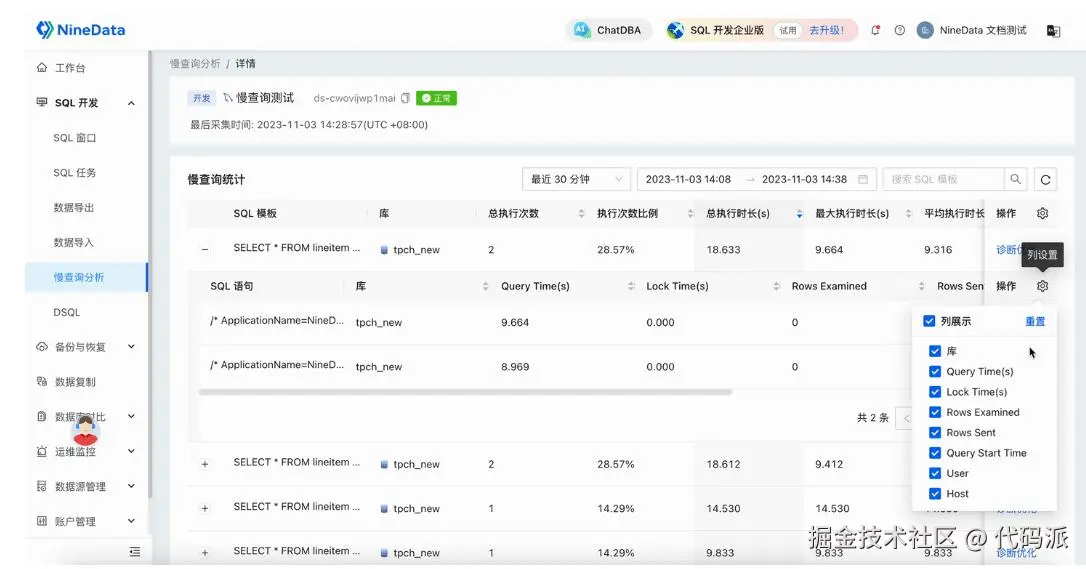Viewport: 1086px width, 569px height.
Task: Click the query time value 8.969 in nested row
Action: pos(515,367)
